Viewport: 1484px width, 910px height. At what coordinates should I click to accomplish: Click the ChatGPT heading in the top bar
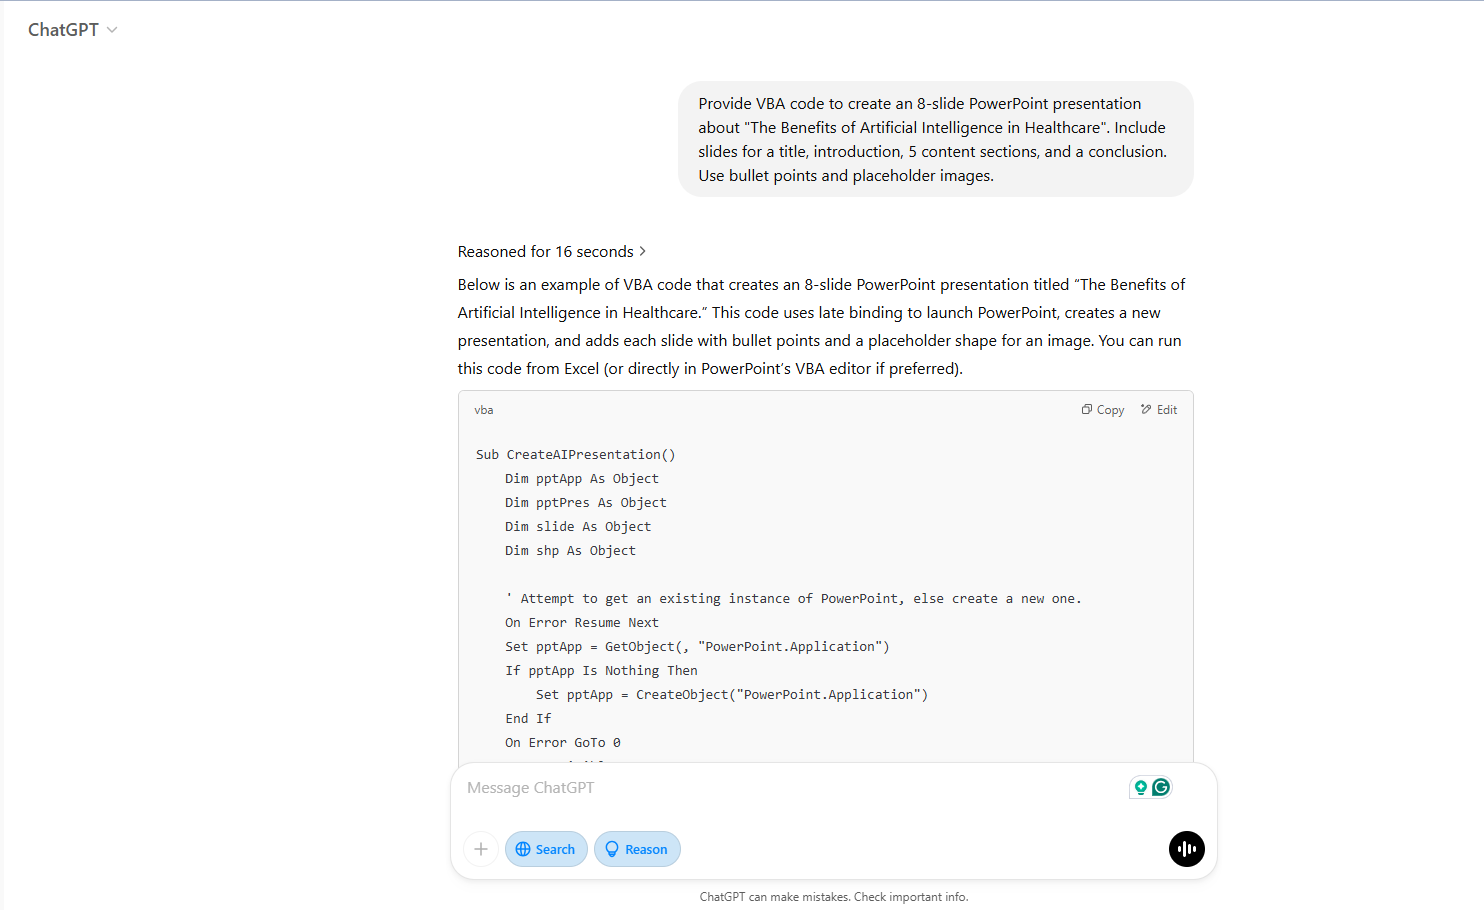[x=63, y=29]
